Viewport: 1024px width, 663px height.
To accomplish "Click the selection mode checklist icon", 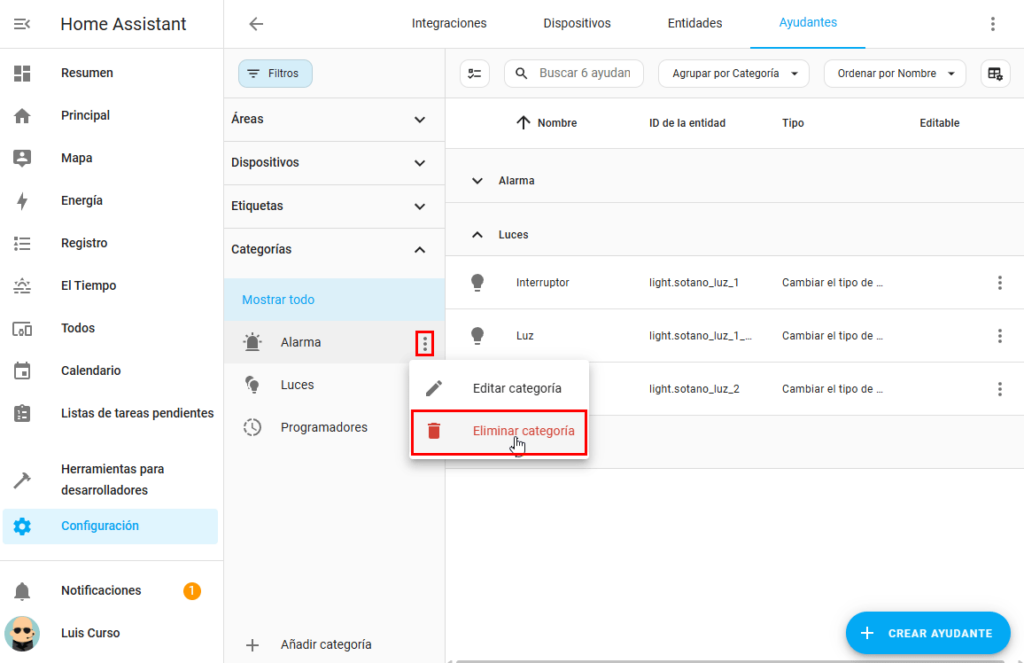I will [475, 73].
